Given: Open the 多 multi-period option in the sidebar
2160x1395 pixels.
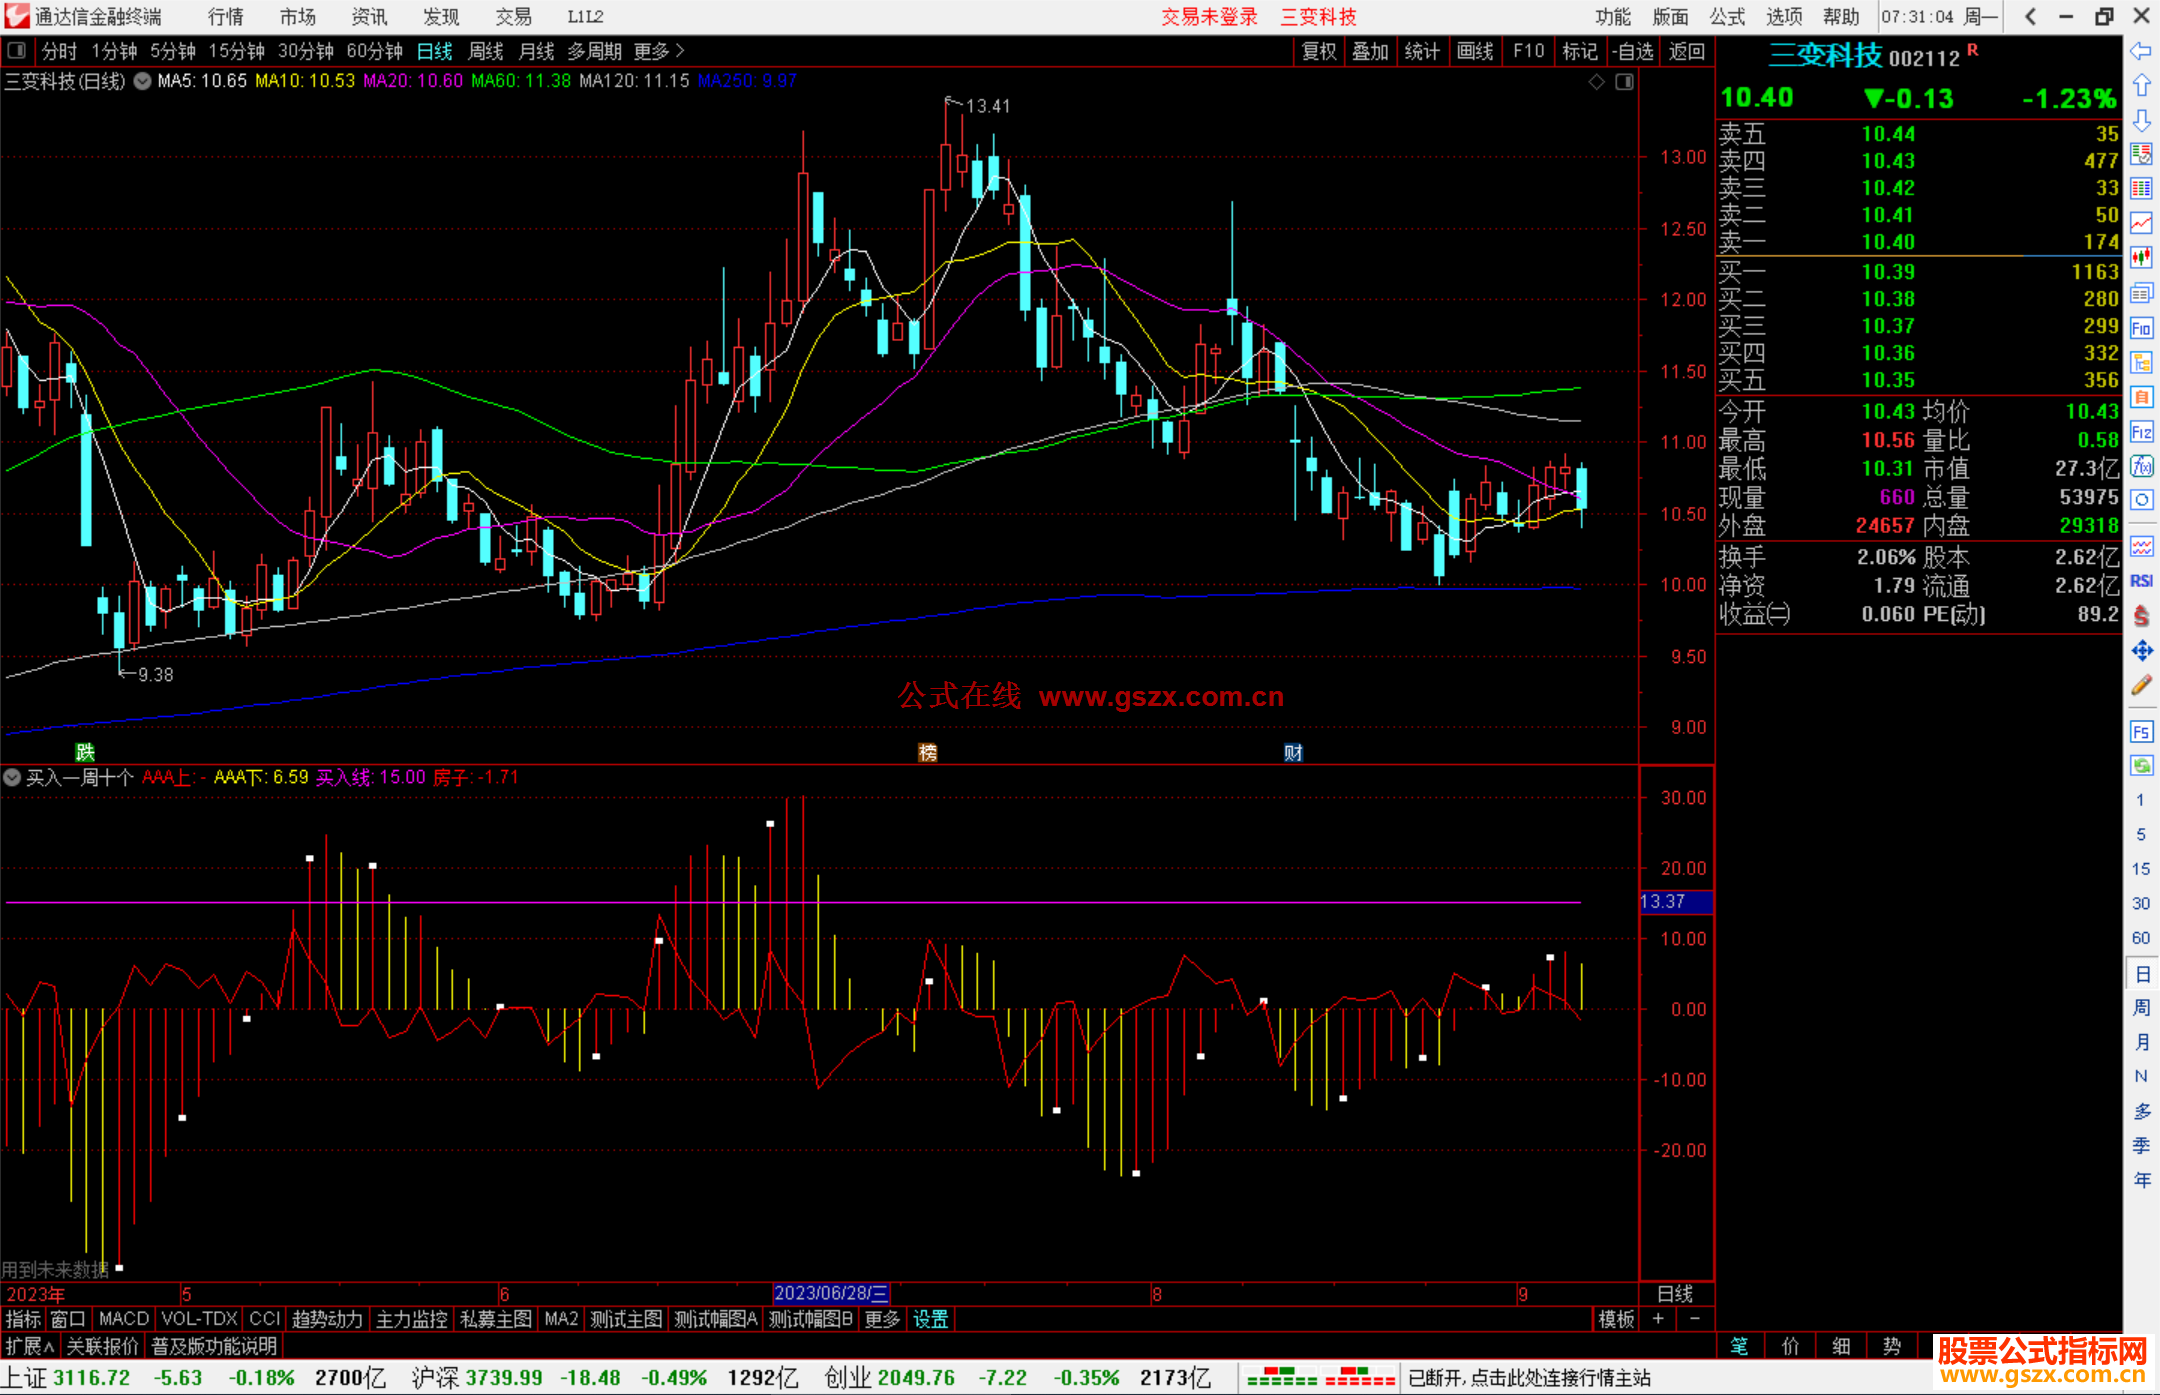Looking at the screenshot, I should tap(2141, 1111).
